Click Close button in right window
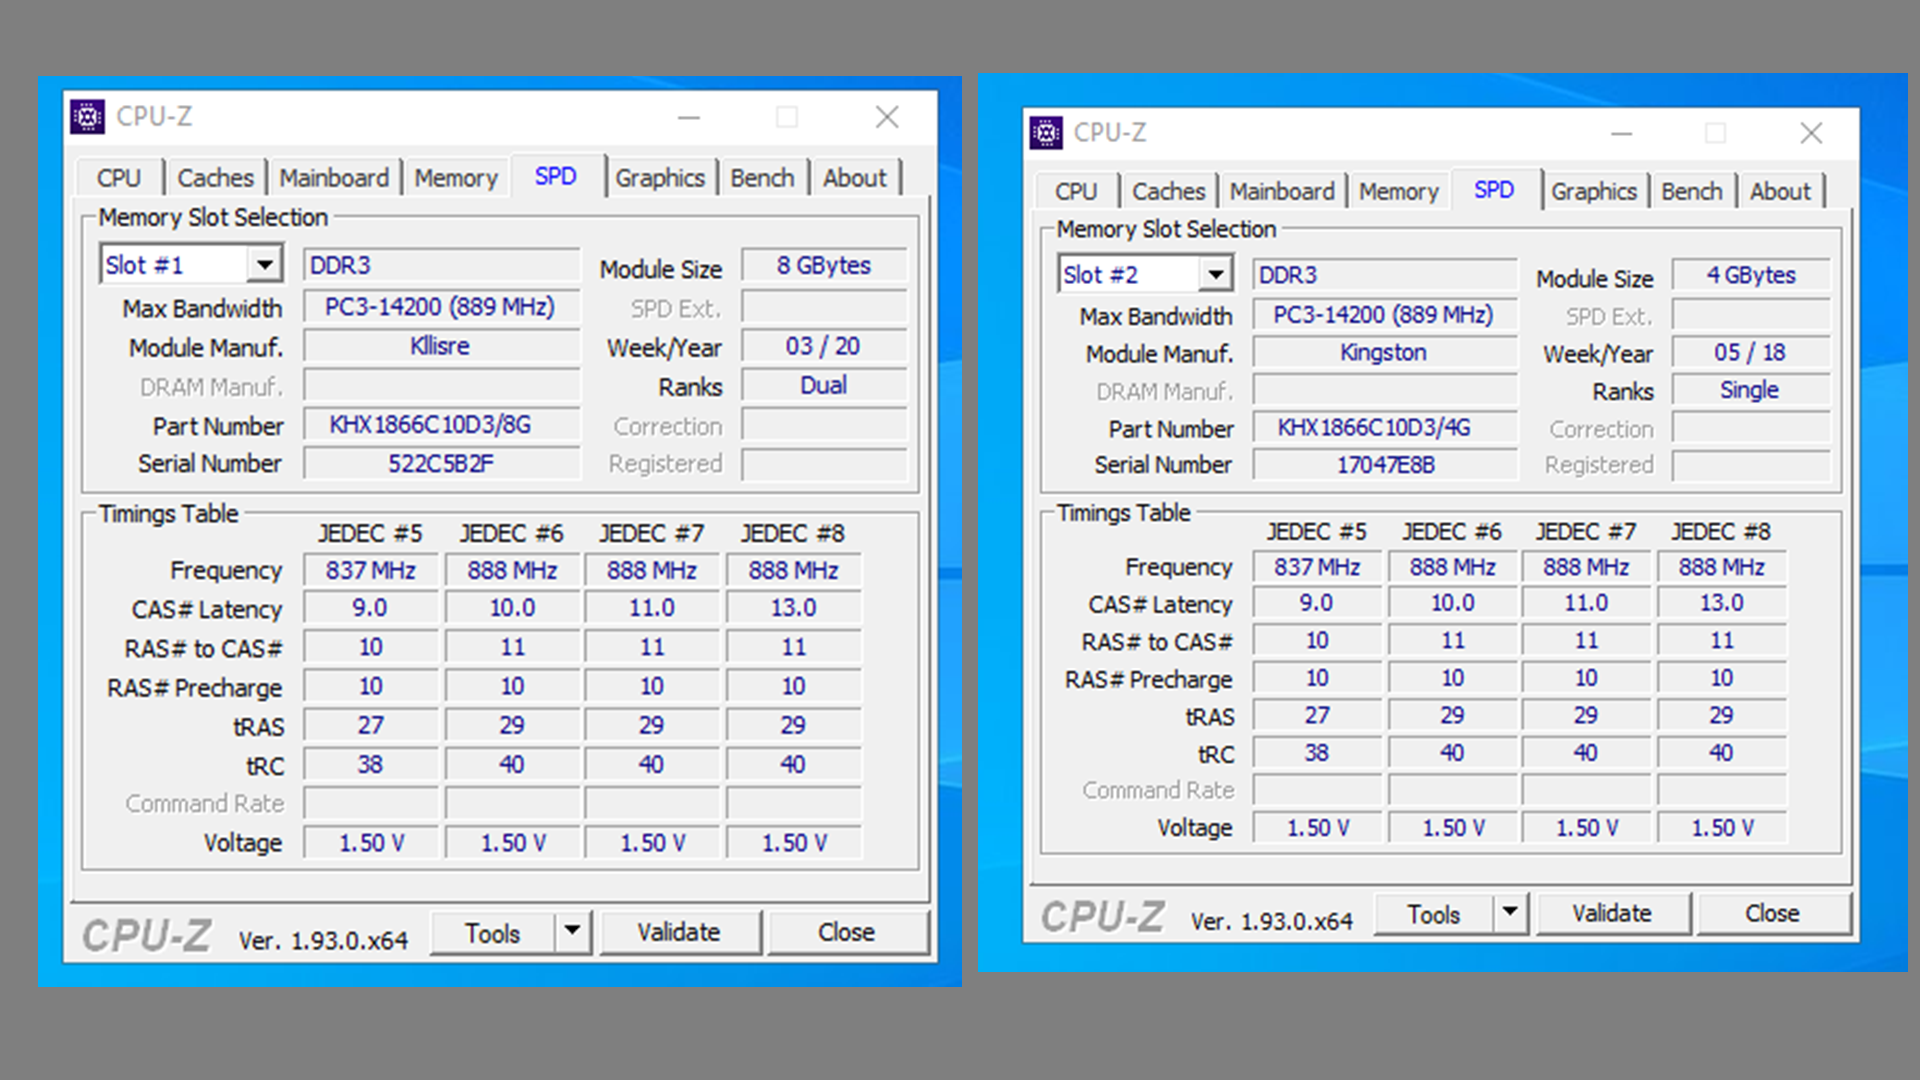1920x1080 pixels. (1772, 913)
